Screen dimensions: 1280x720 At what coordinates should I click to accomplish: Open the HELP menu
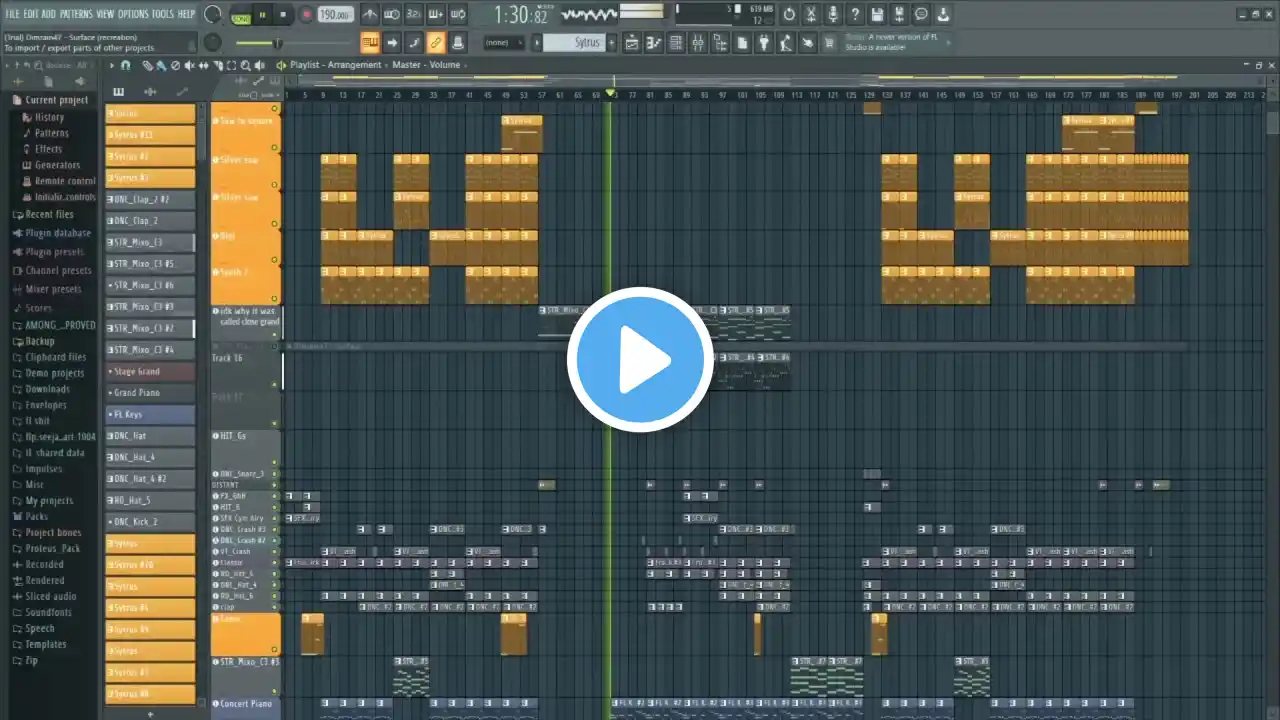pos(187,14)
